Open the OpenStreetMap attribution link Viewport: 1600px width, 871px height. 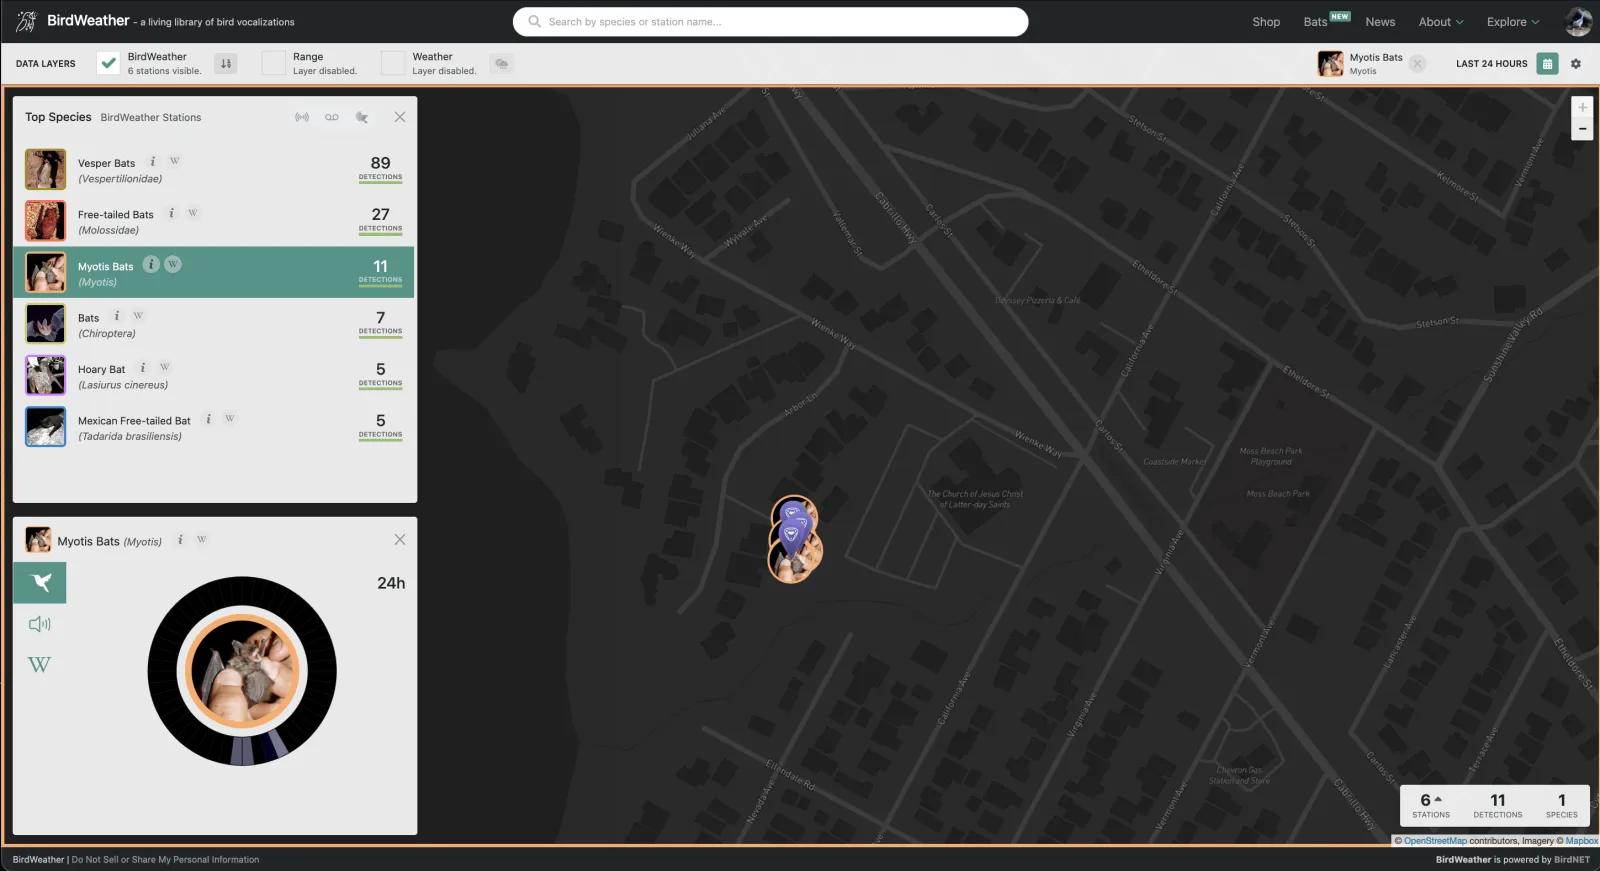(1435, 841)
